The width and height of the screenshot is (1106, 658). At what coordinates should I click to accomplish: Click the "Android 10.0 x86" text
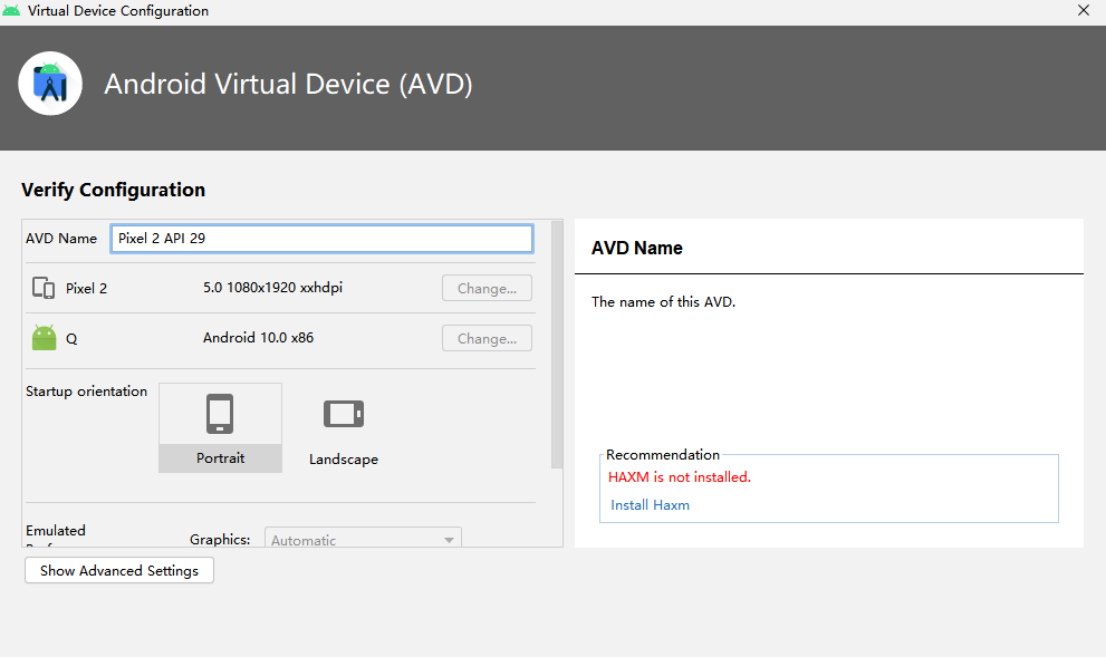[258, 338]
